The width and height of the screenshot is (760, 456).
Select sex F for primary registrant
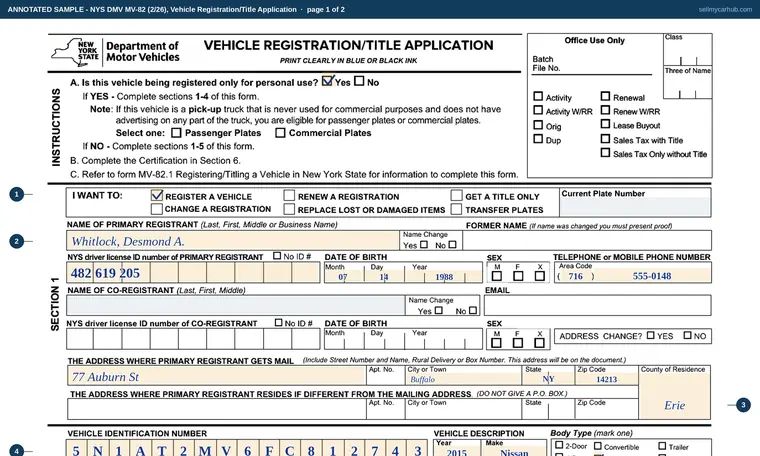518,276
